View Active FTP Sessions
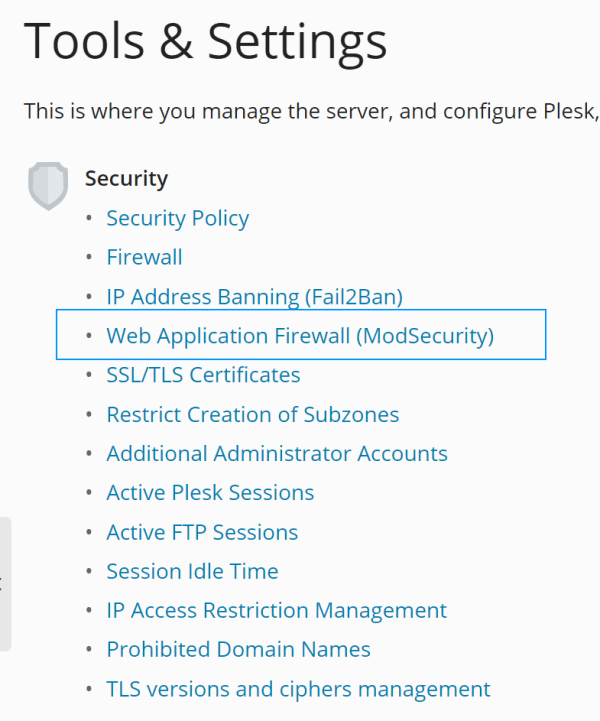 (202, 532)
